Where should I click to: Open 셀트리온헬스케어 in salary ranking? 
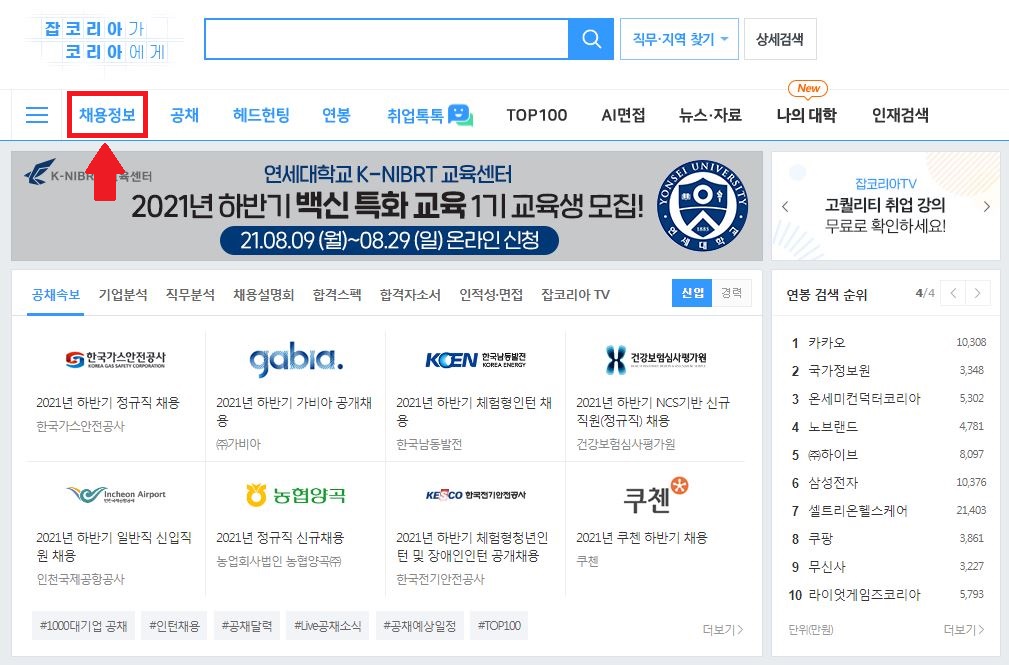click(x=858, y=510)
